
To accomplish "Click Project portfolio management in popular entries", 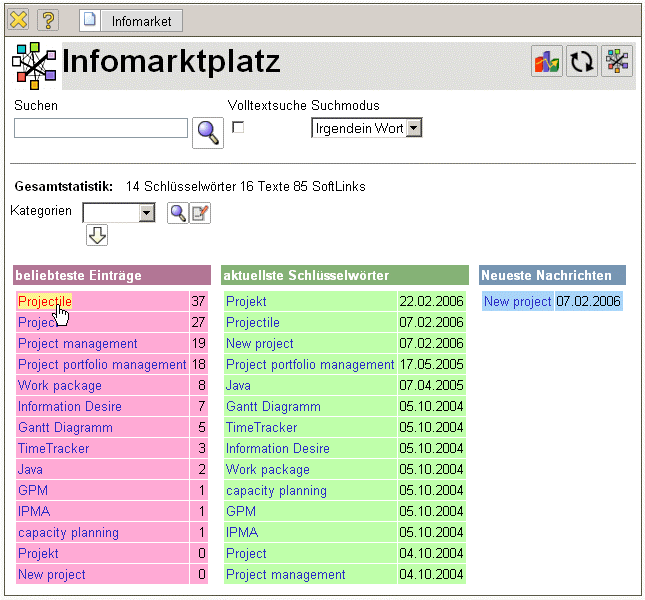I will pyautogui.click(x=102, y=364).
